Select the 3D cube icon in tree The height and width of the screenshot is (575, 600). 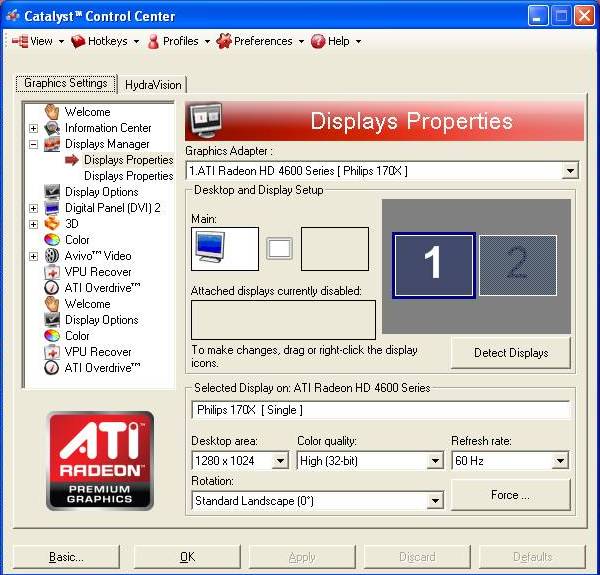coord(52,224)
